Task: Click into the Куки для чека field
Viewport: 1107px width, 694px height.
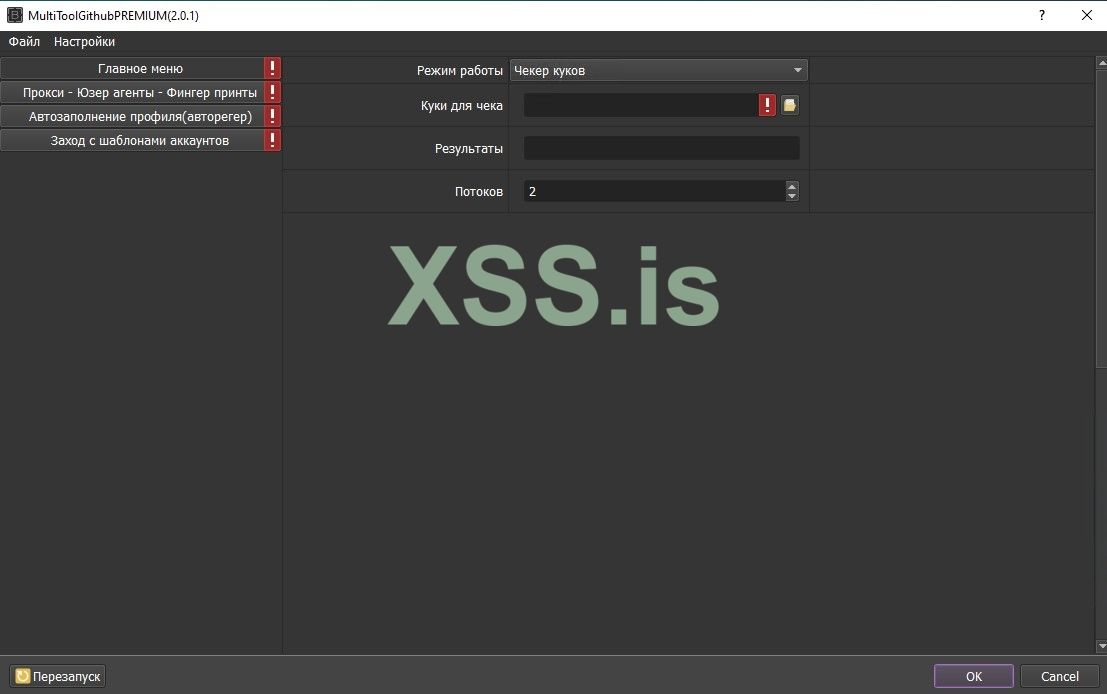Action: 640,105
